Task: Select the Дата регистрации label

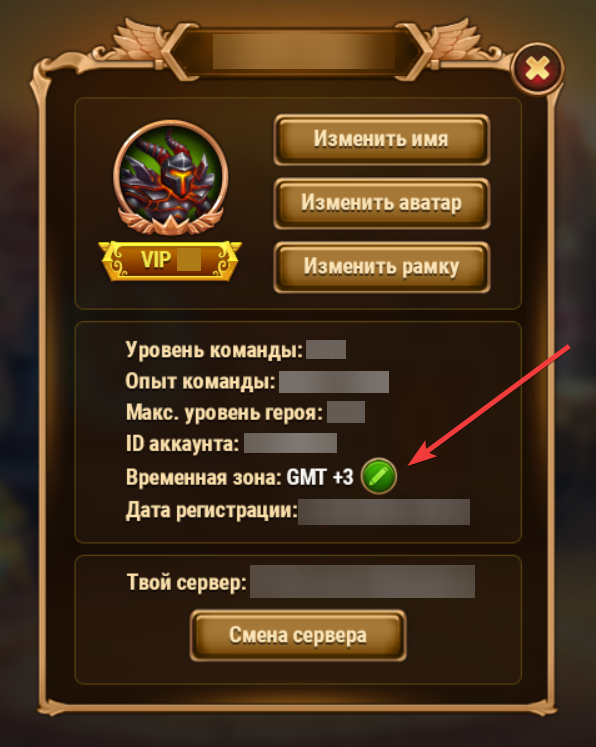Action: click(212, 511)
